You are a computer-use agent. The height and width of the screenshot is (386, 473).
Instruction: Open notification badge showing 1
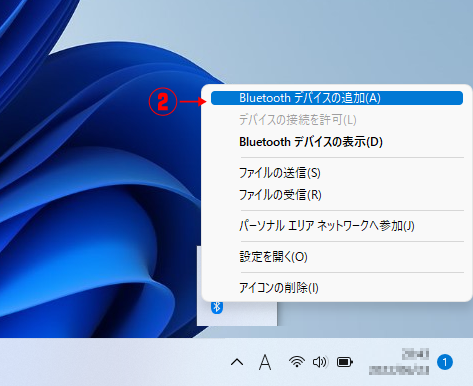[x=445, y=362]
